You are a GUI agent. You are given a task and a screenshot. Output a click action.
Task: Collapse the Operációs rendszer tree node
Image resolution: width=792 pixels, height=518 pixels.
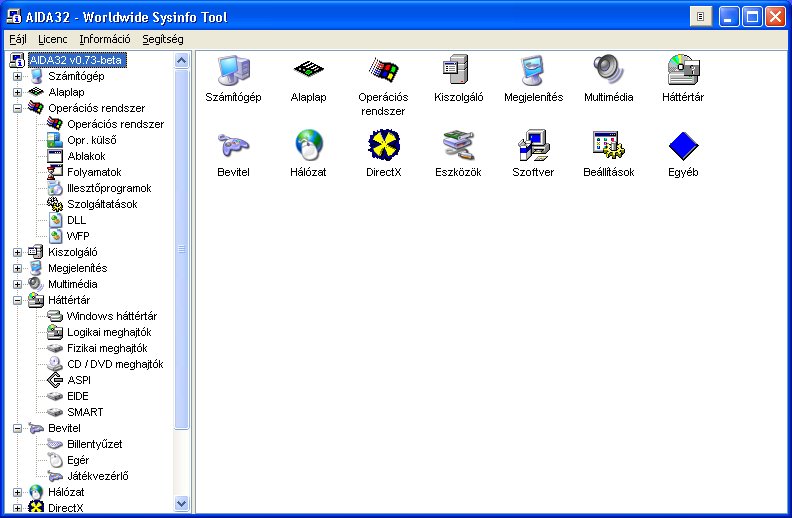tap(18, 108)
